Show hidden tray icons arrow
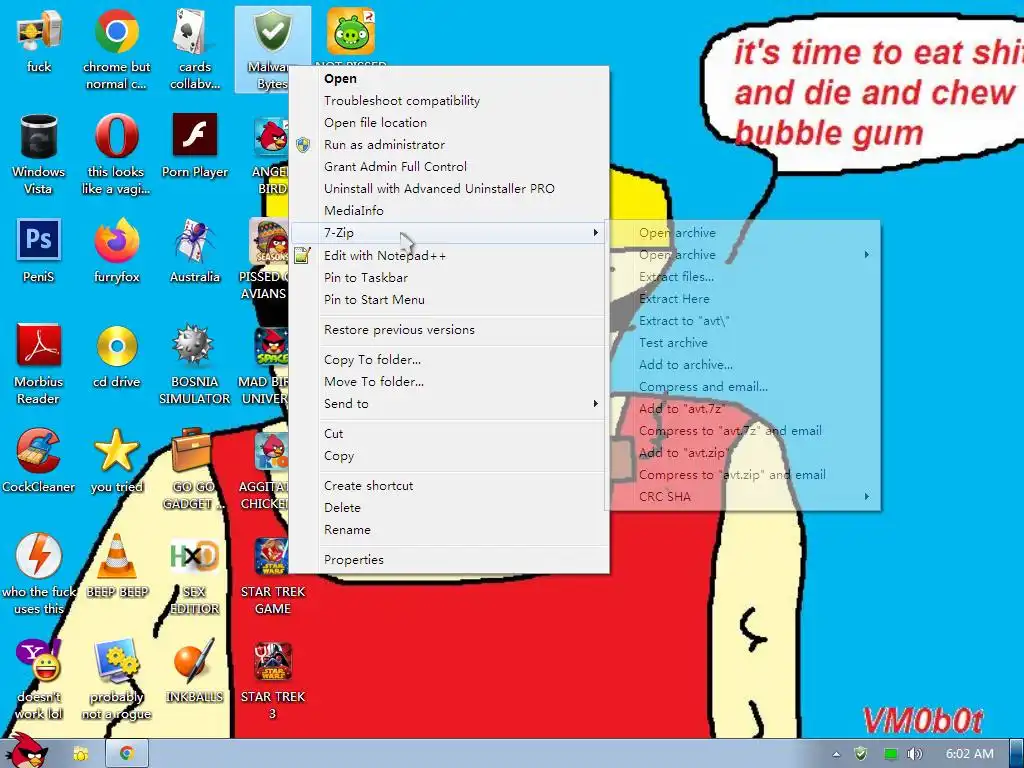The height and width of the screenshot is (768, 1024). point(837,754)
